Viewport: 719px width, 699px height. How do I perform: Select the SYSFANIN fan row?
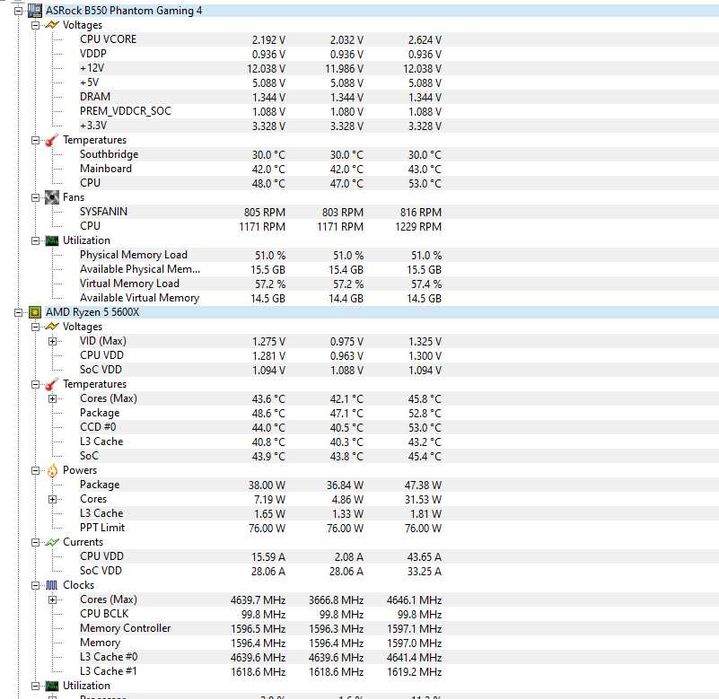point(260,212)
